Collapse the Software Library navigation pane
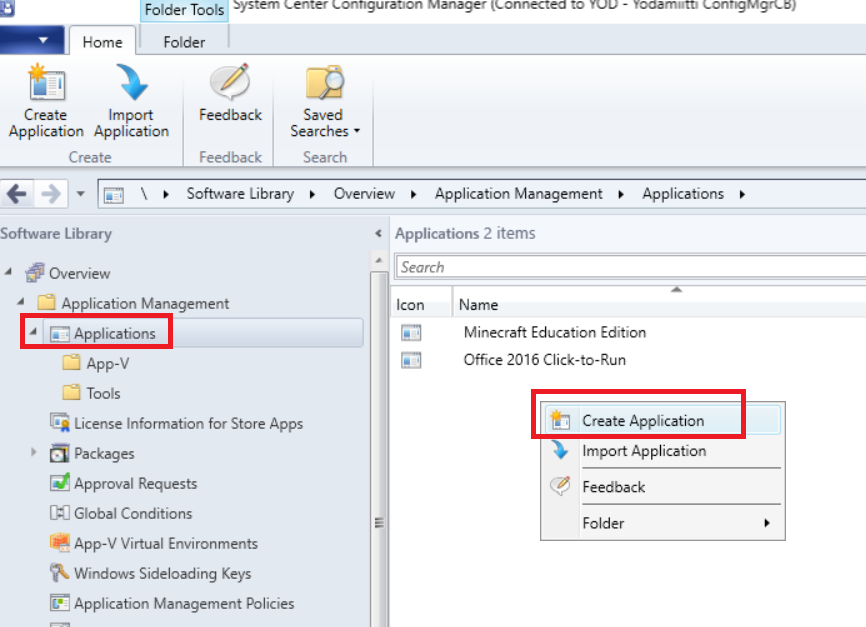The width and height of the screenshot is (866, 627). pos(378,233)
